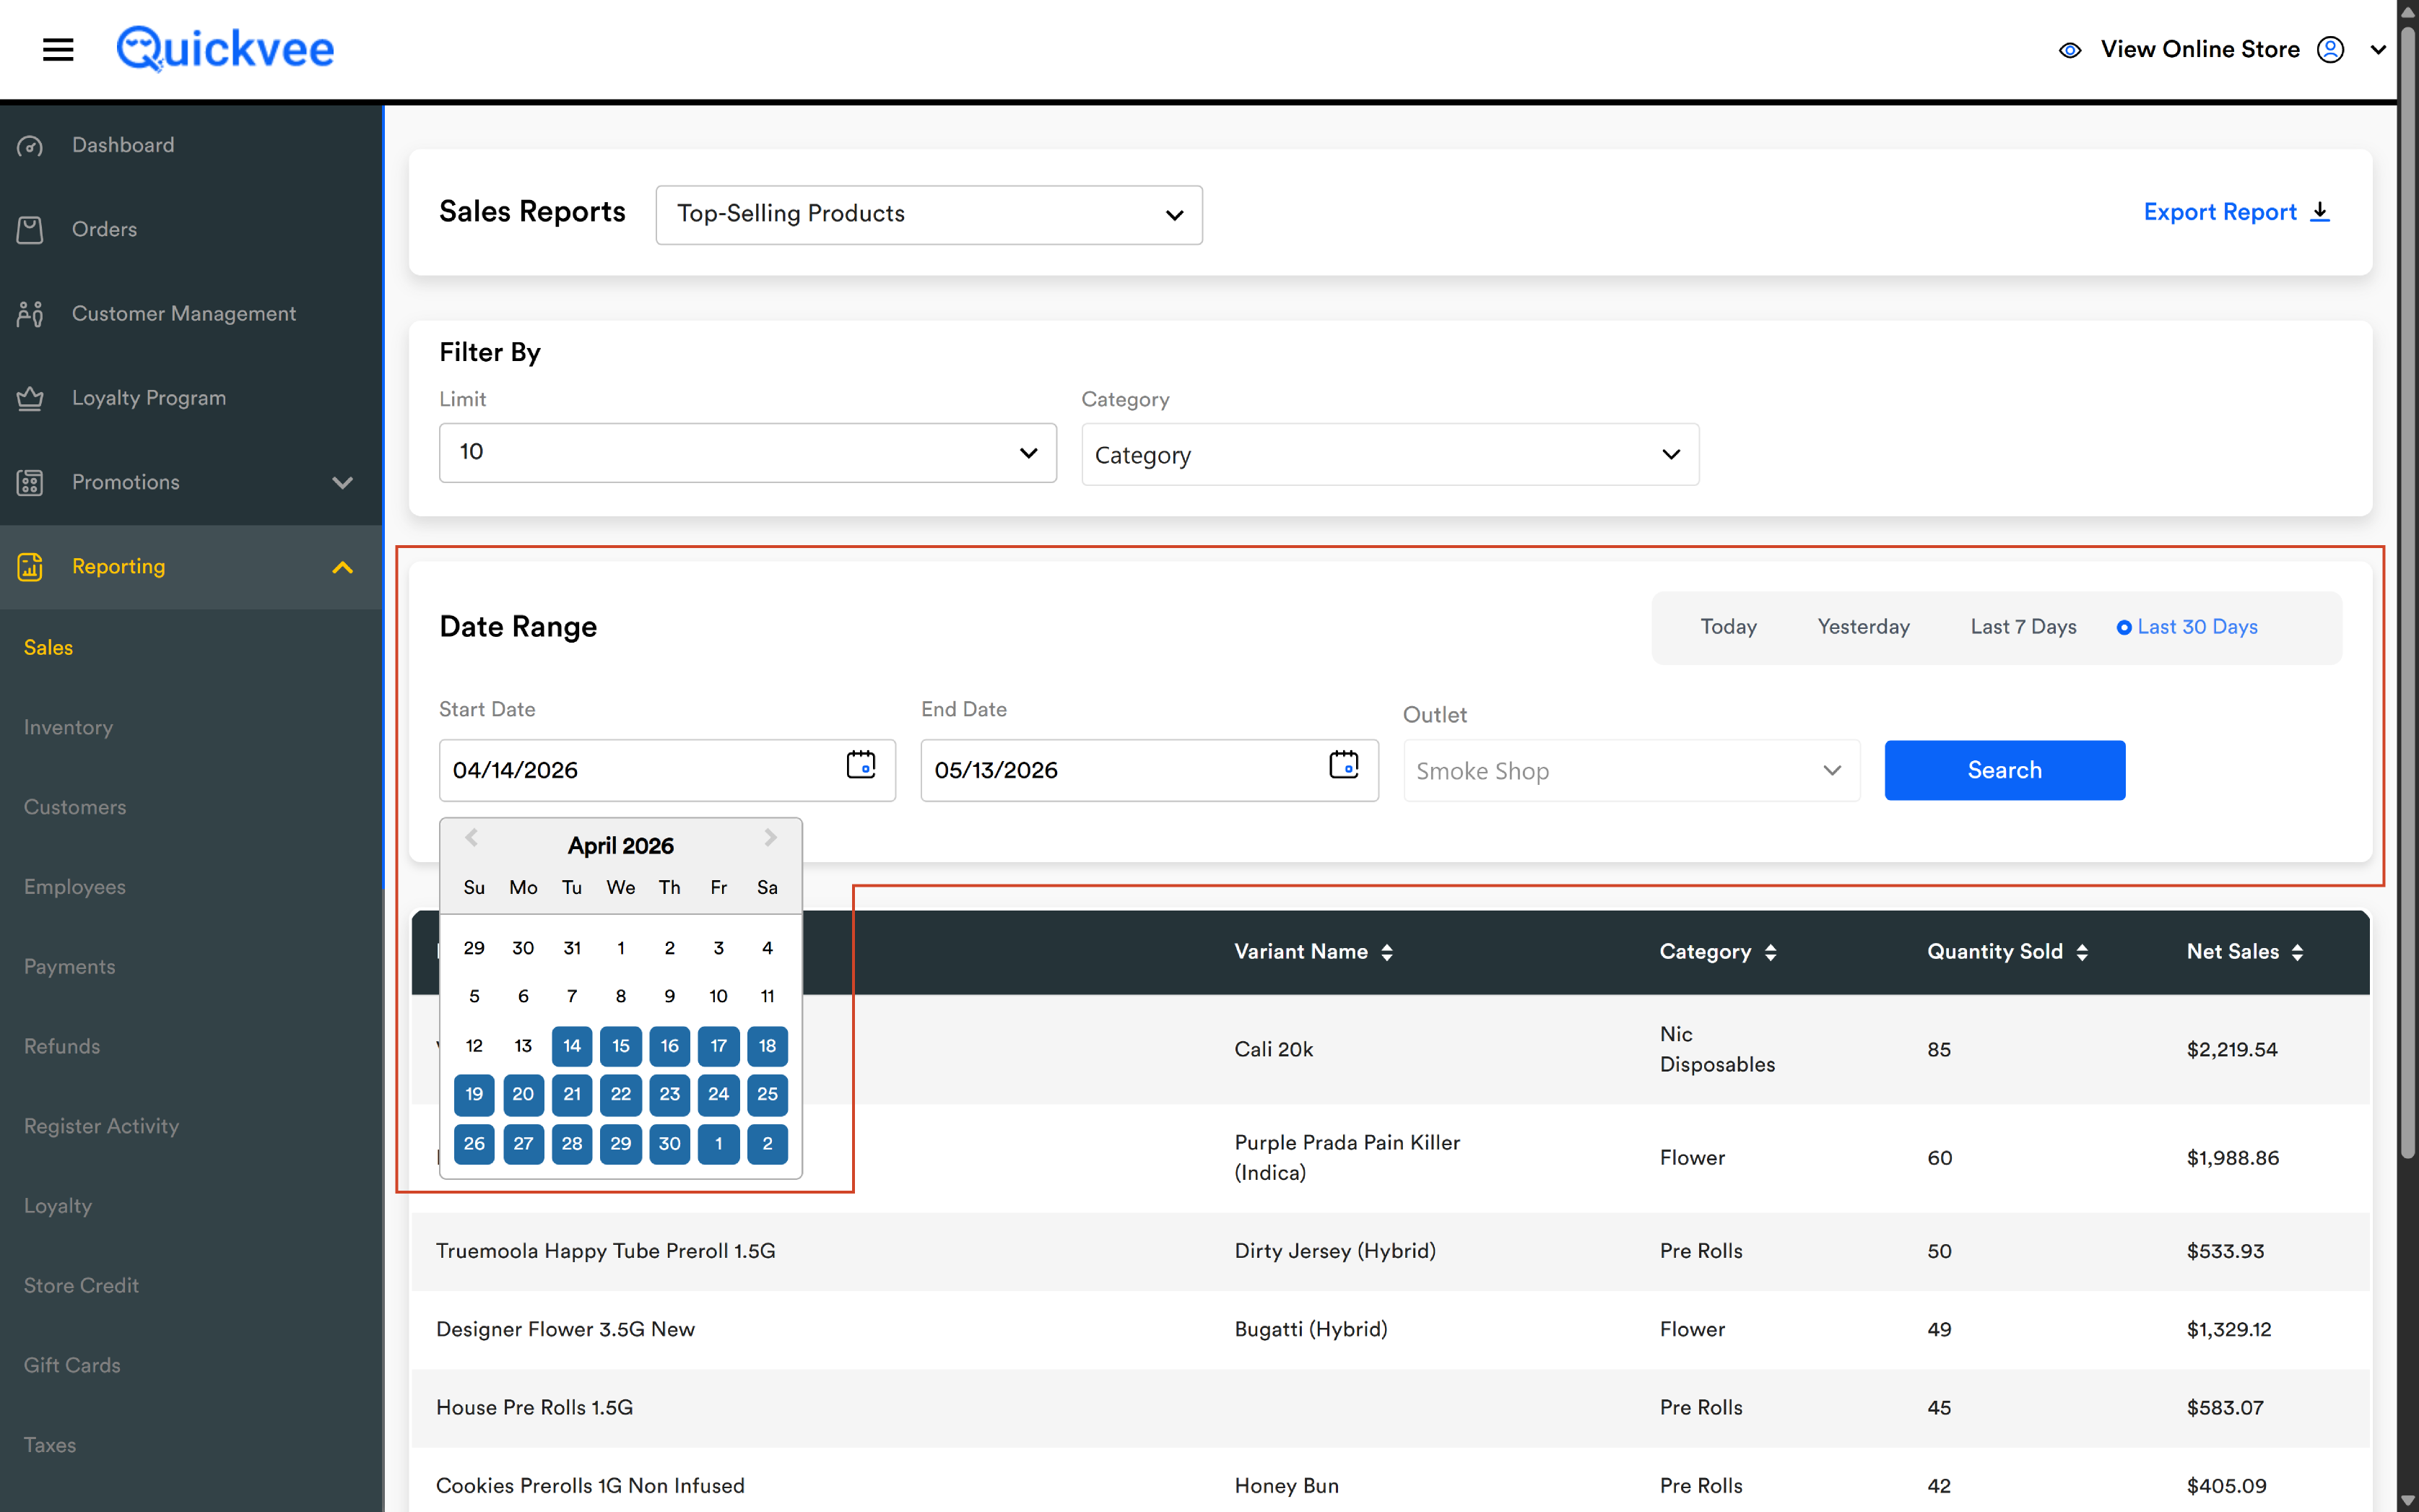The image size is (2419, 1512).
Task: Click the Reporting chart icon
Action: (30, 567)
